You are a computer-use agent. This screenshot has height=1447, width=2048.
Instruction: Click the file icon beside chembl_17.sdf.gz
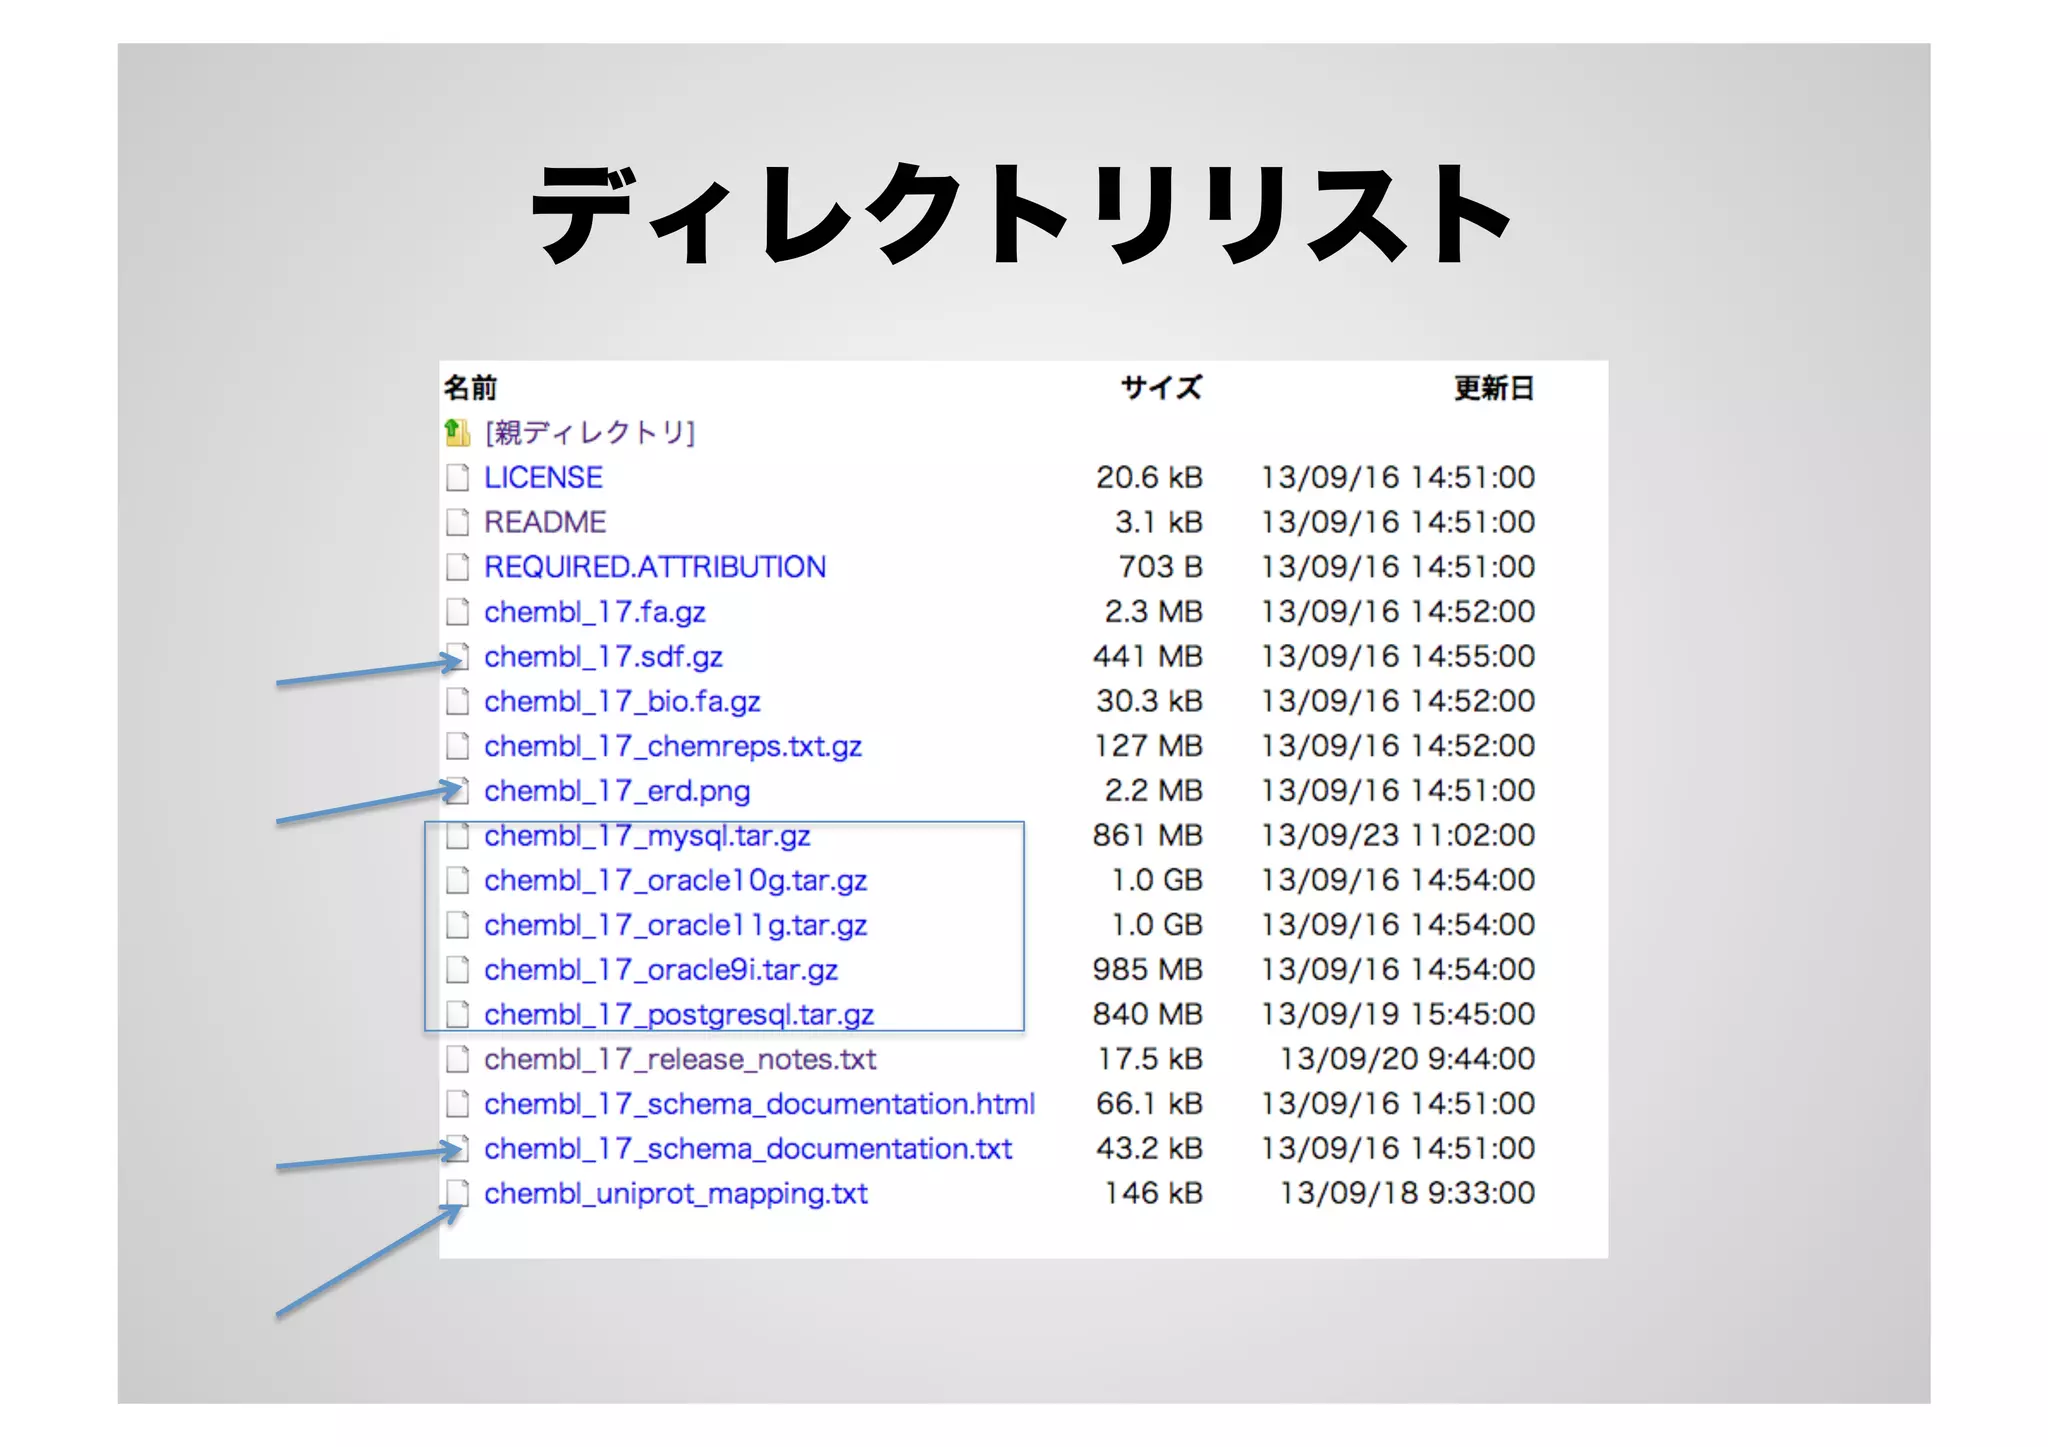457,657
